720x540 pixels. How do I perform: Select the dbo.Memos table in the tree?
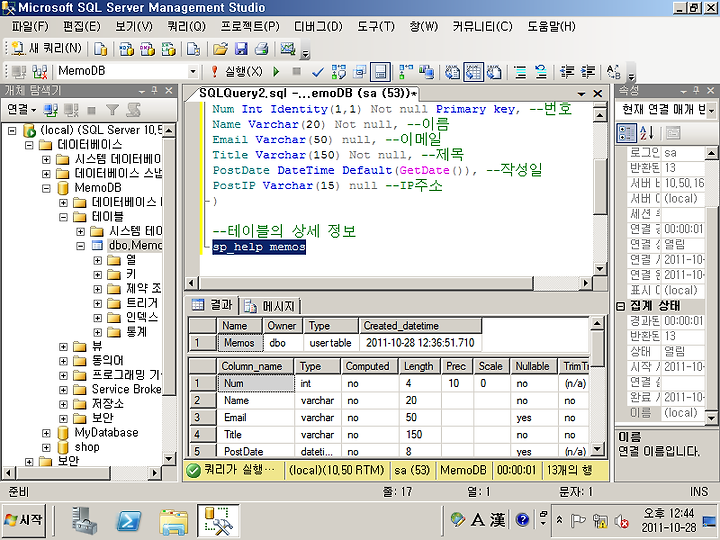pyautogui.click(x=135, y=245)
